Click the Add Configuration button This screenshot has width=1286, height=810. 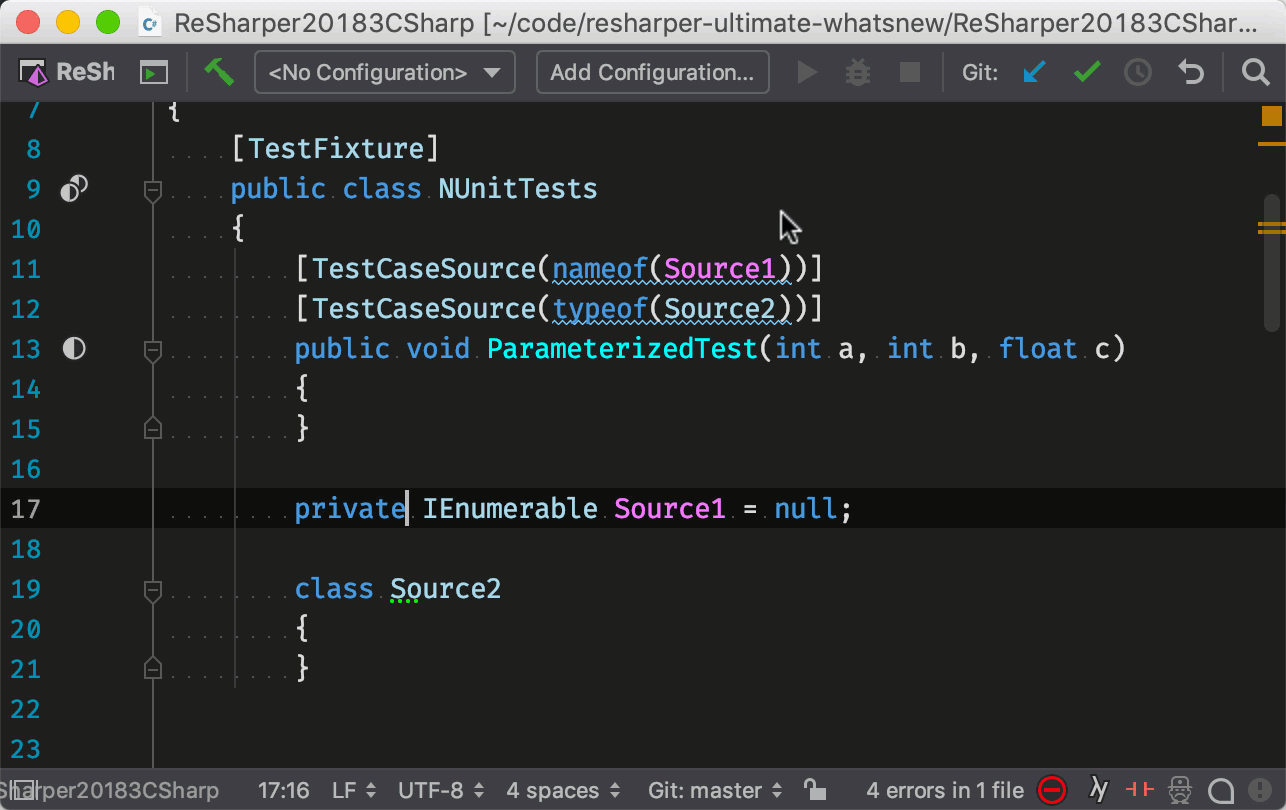652,72
